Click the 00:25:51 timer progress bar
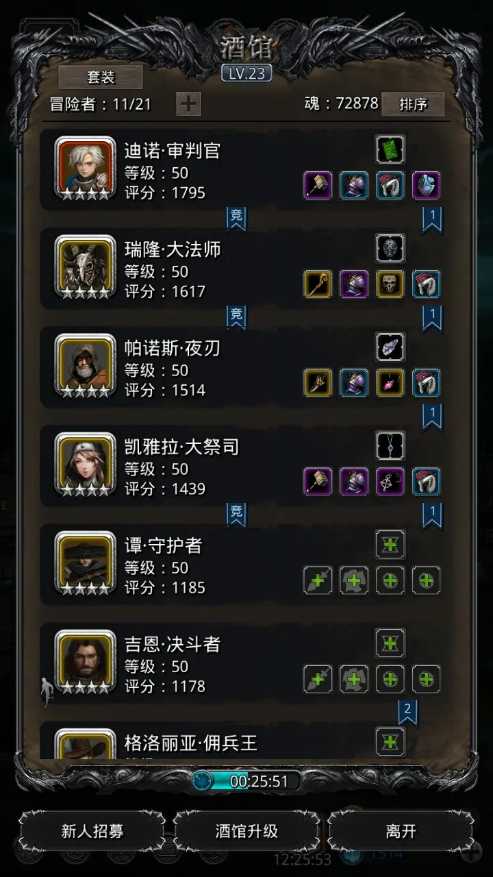 pos(246,781)
